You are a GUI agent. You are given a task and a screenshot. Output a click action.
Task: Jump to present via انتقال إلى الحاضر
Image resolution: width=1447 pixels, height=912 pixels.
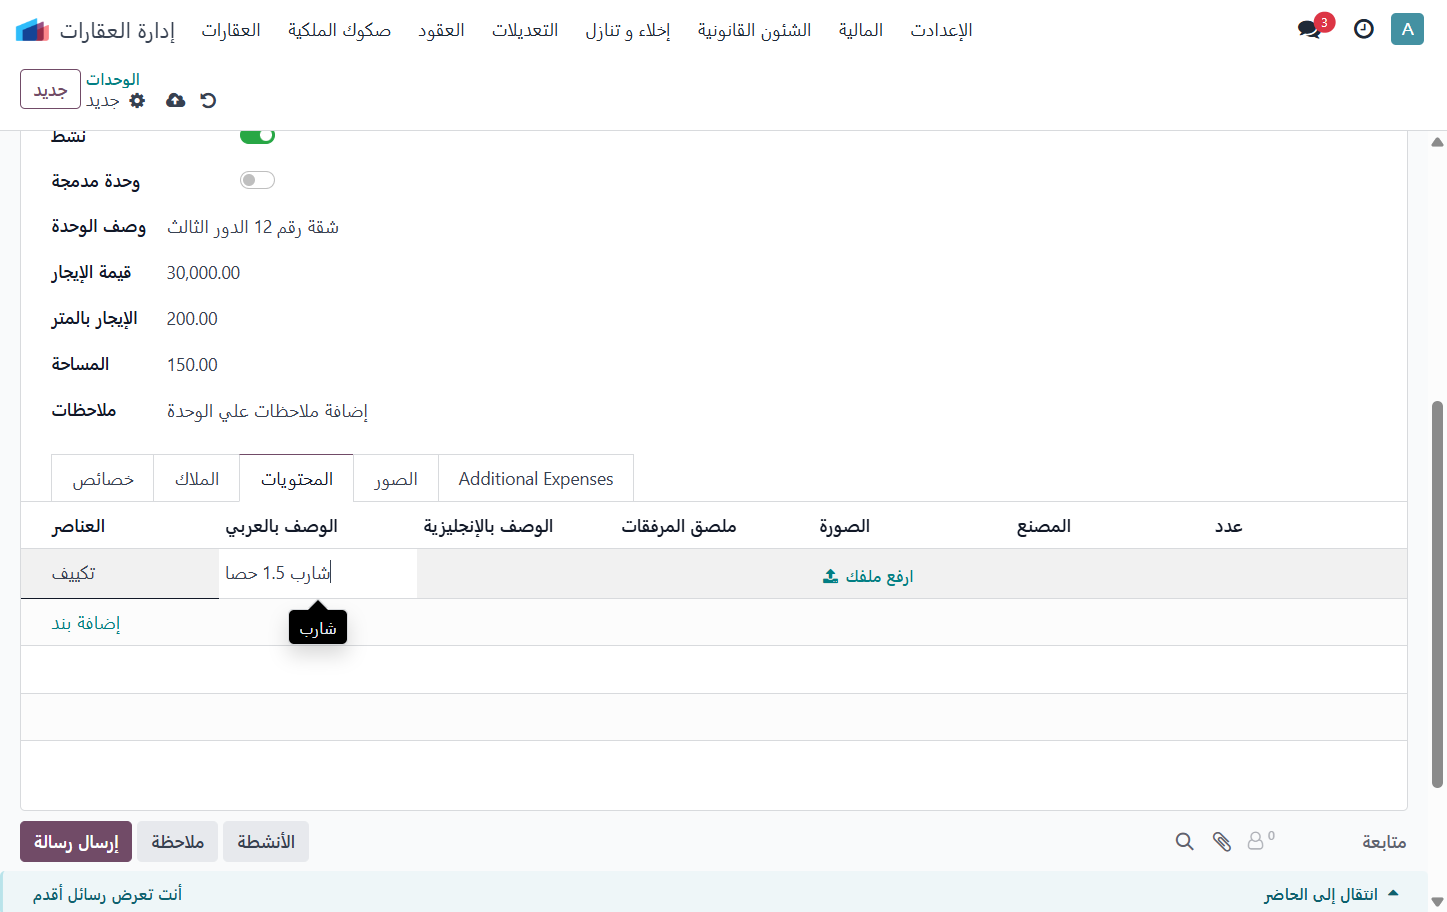1330,894
